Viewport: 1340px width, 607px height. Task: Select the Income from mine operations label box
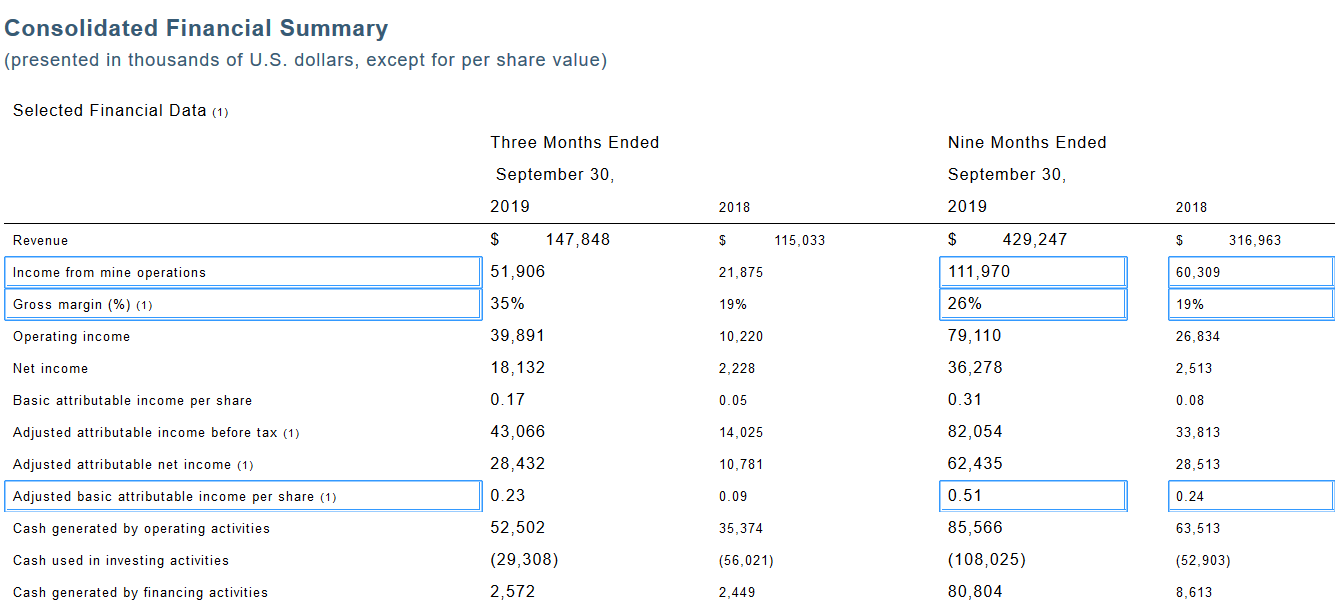(243, 272)
